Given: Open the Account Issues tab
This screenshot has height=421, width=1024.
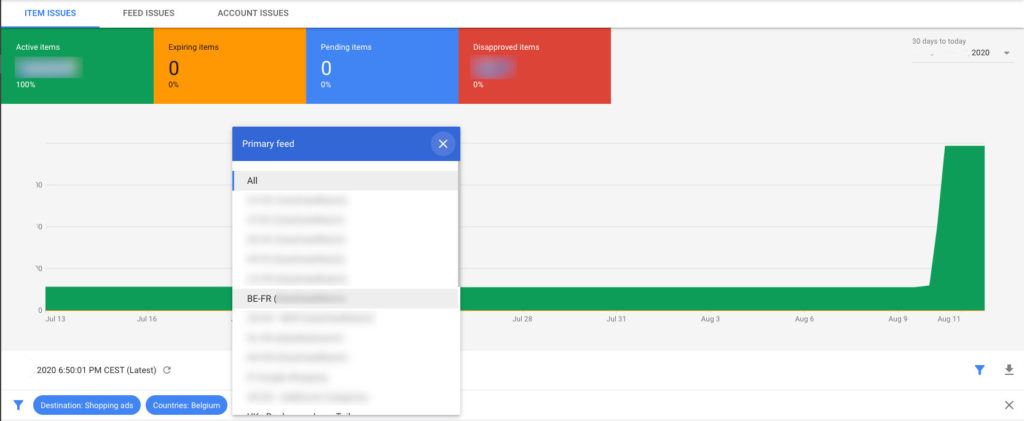Looking at the screenshot, I should [x=253, y=14].
